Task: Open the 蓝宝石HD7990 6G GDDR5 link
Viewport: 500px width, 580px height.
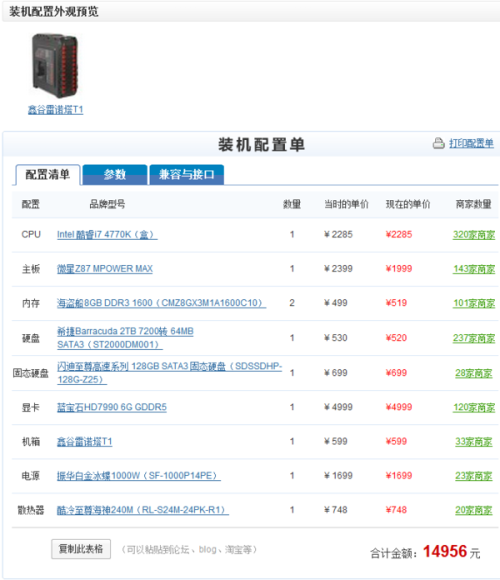Action: pos(112,407)
